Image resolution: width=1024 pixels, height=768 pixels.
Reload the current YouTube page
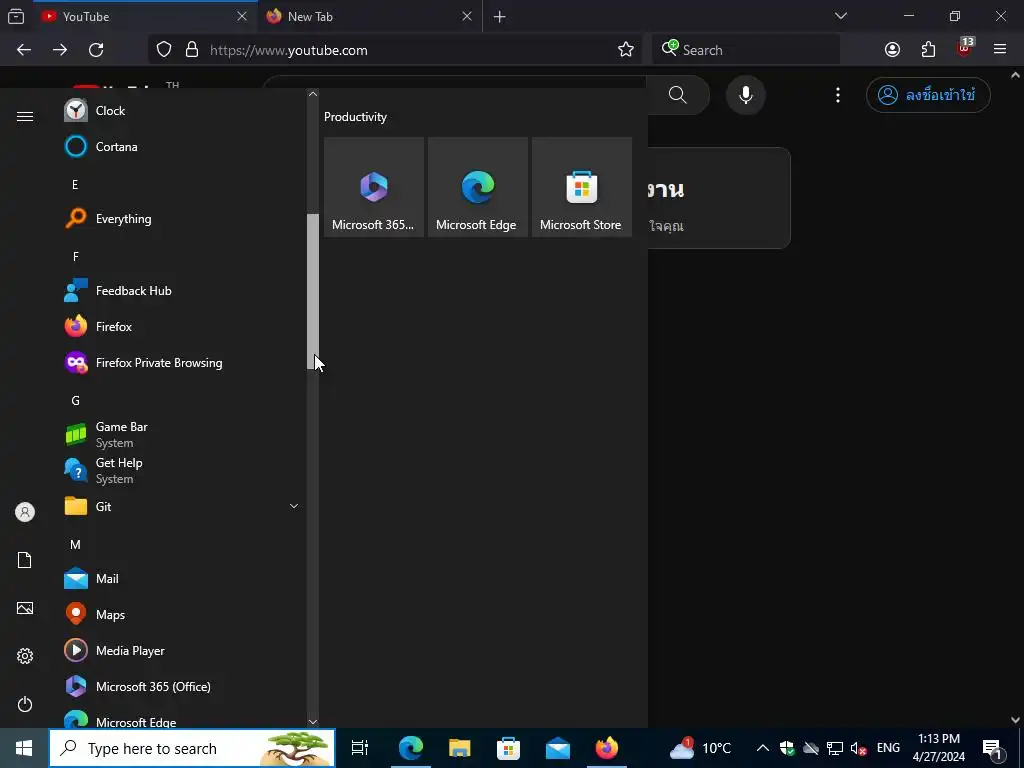coord(96,50)
